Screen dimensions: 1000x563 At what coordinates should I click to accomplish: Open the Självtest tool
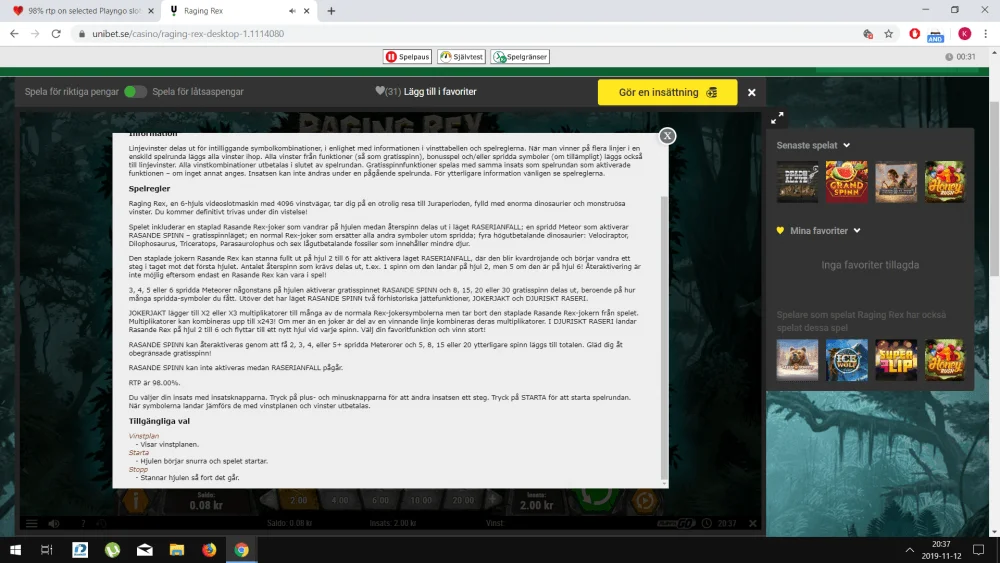pos(461,57)
